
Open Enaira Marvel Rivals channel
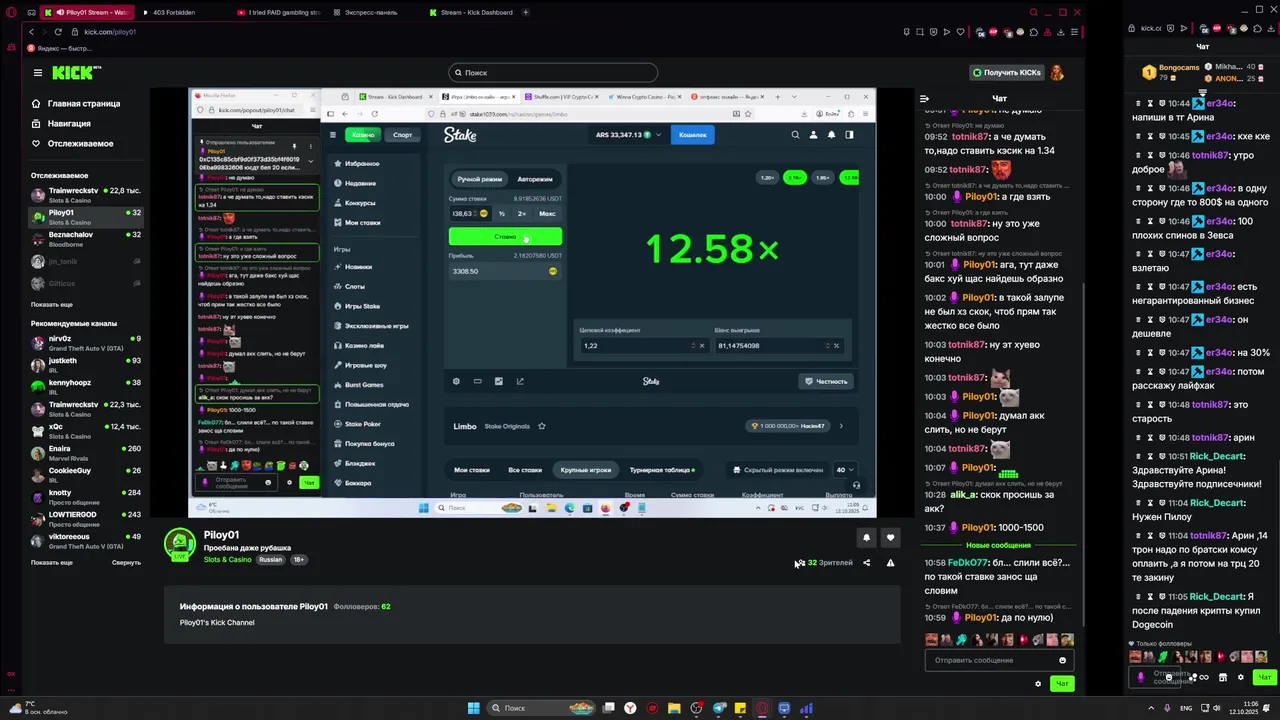point(86,451)
